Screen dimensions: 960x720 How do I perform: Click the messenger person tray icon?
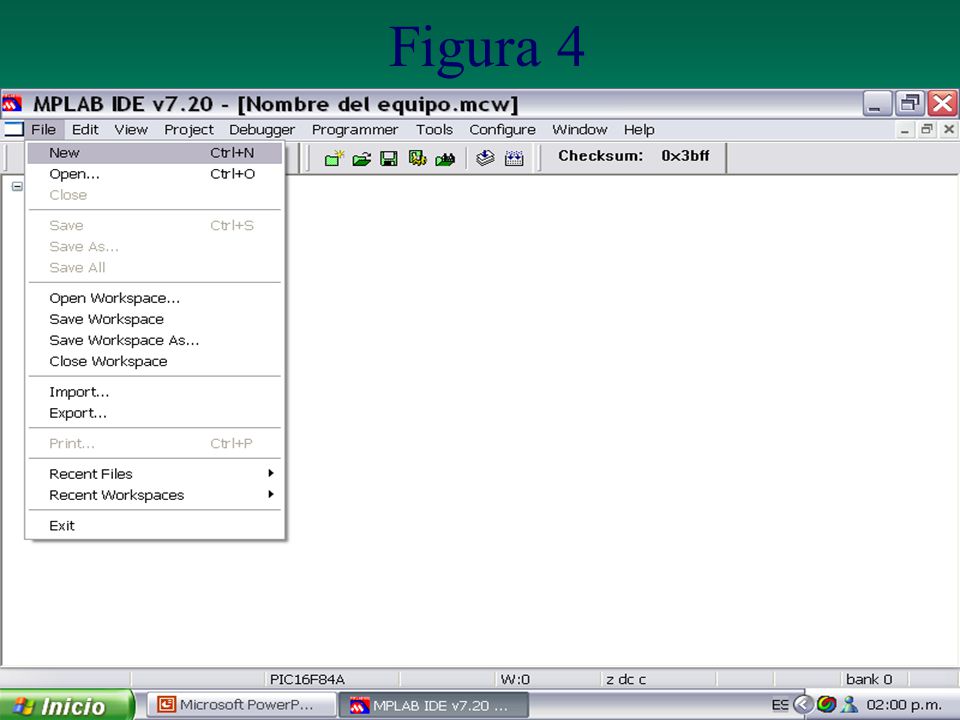point(849,705)
